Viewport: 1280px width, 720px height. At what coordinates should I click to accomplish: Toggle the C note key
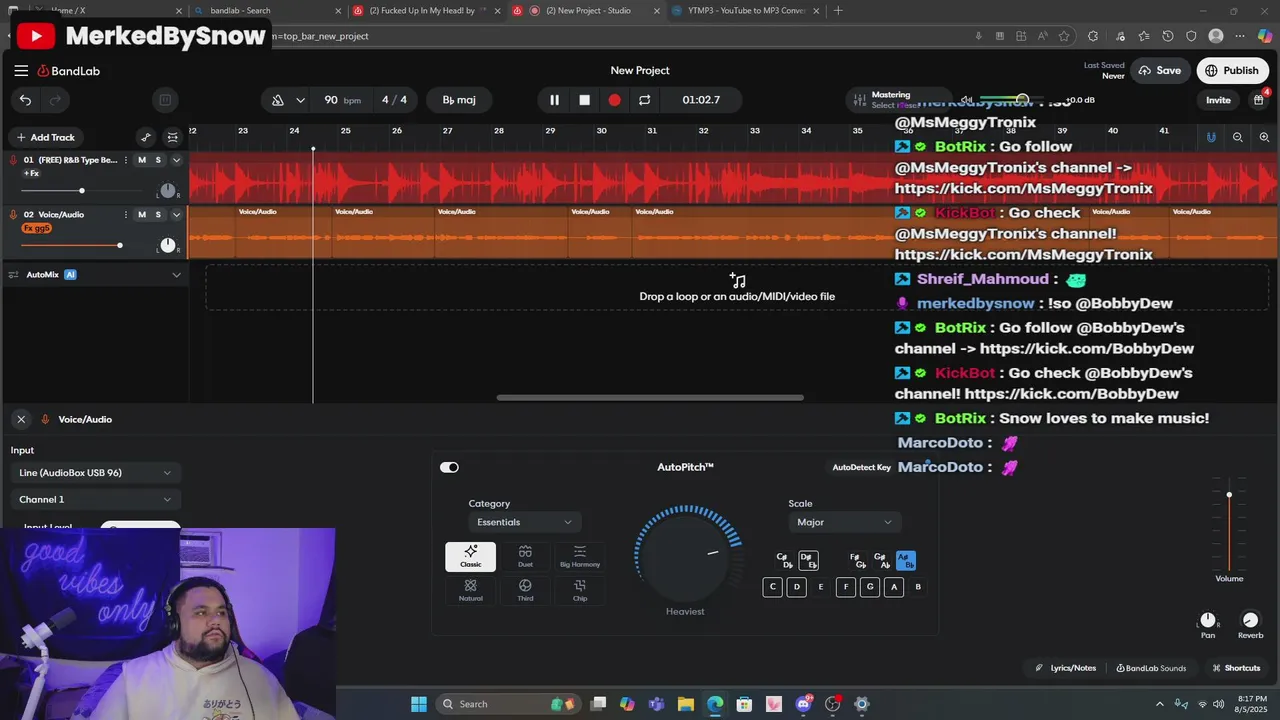[x=772, y=587]
